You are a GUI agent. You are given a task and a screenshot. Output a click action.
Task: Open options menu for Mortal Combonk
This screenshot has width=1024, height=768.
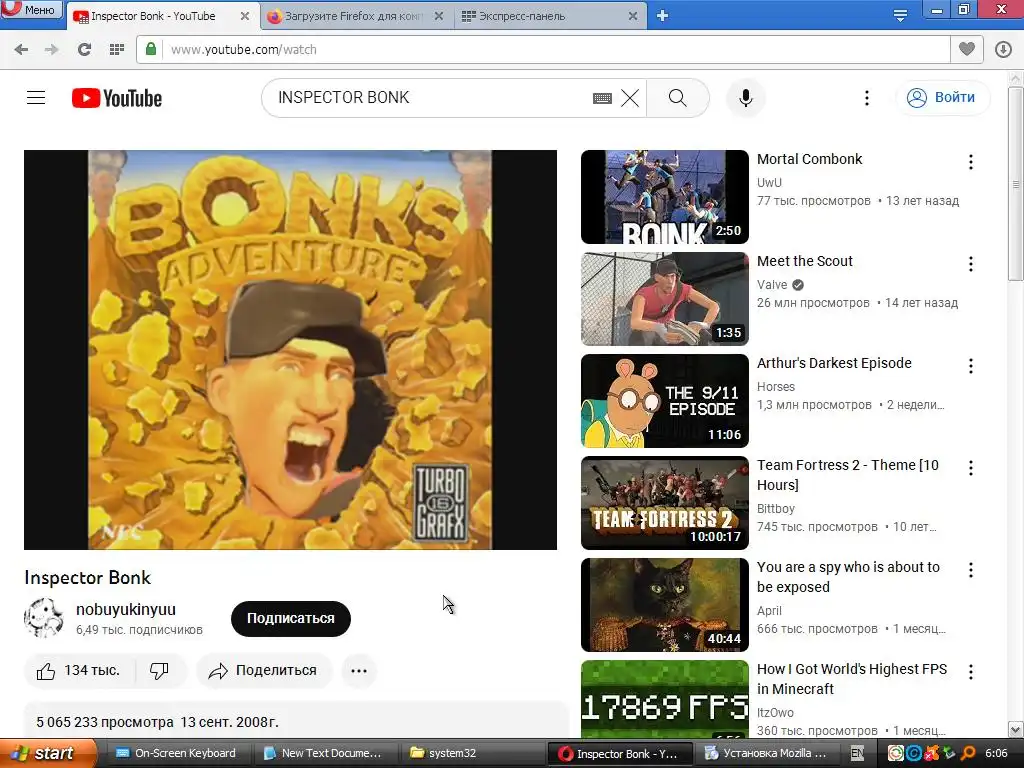[x=970, y=162]
